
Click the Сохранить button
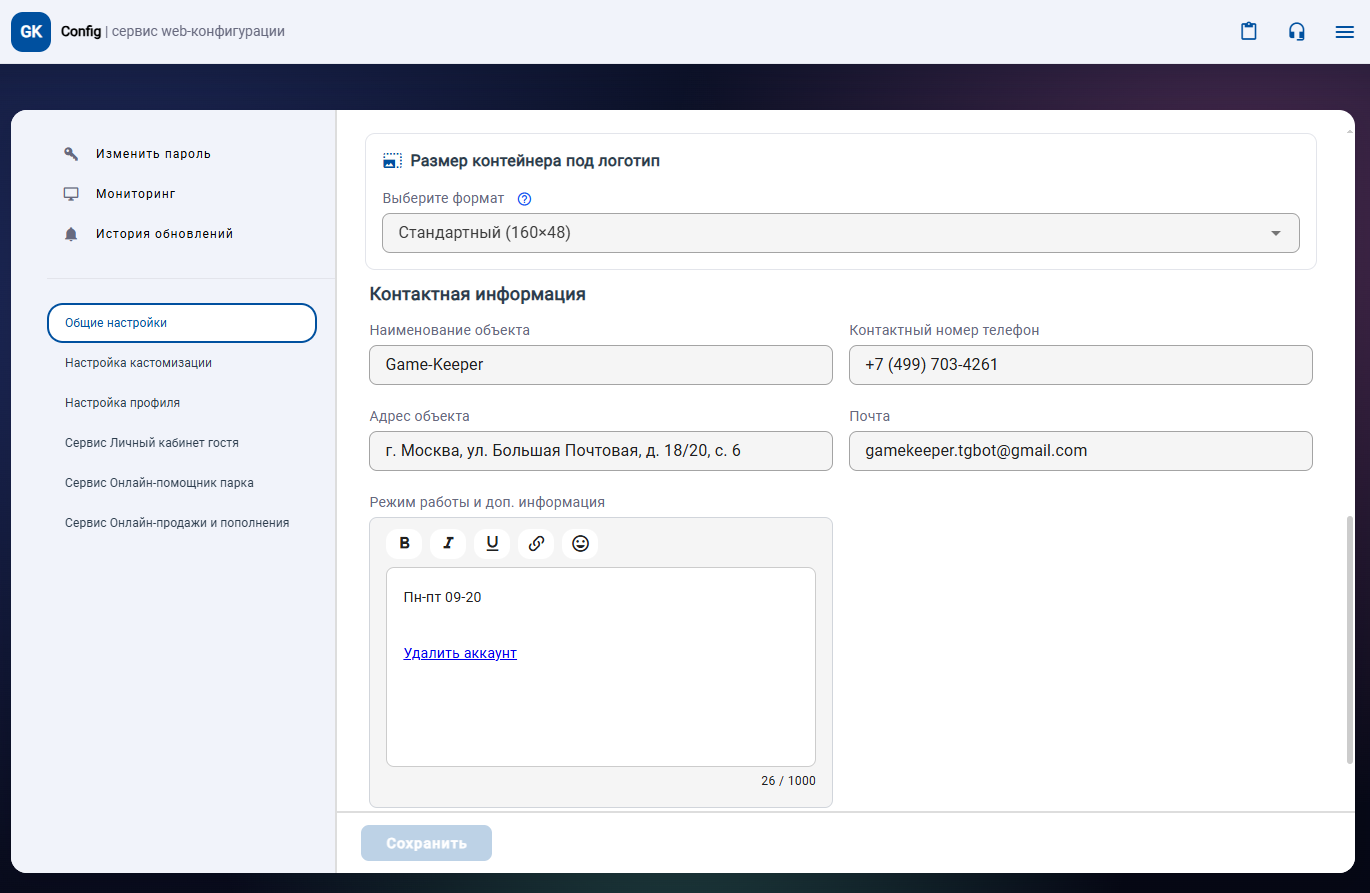tap(426, 843)
